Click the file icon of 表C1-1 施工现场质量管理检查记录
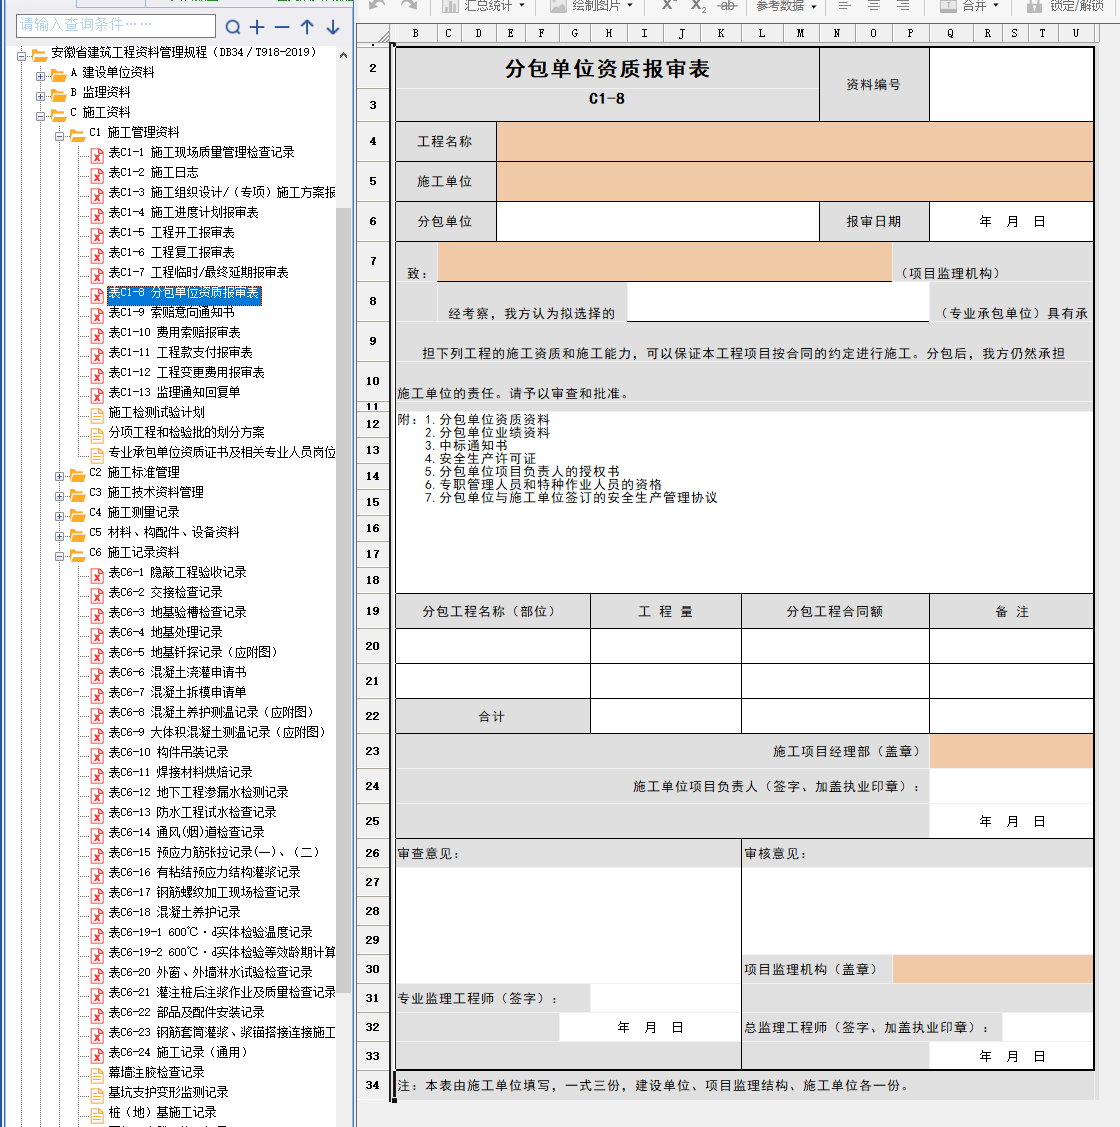 click(97, 155)
